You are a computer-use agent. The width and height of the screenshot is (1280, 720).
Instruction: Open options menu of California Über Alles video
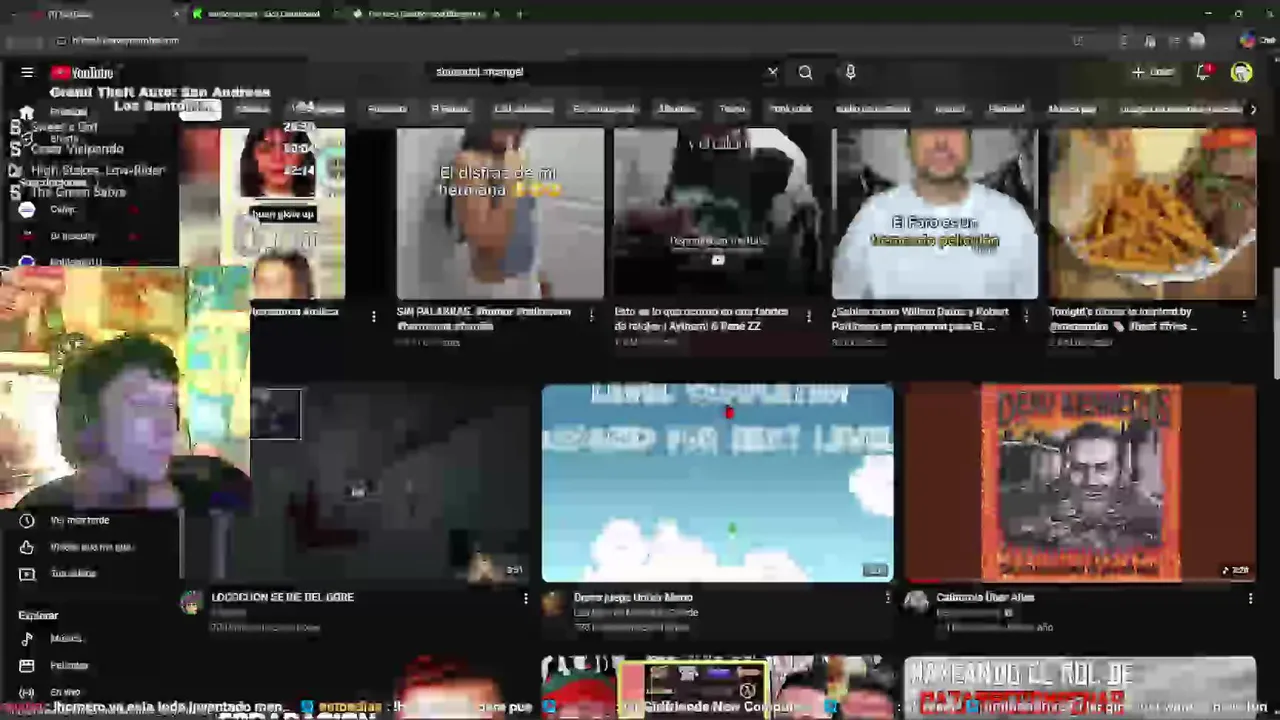pos(1250,599)
